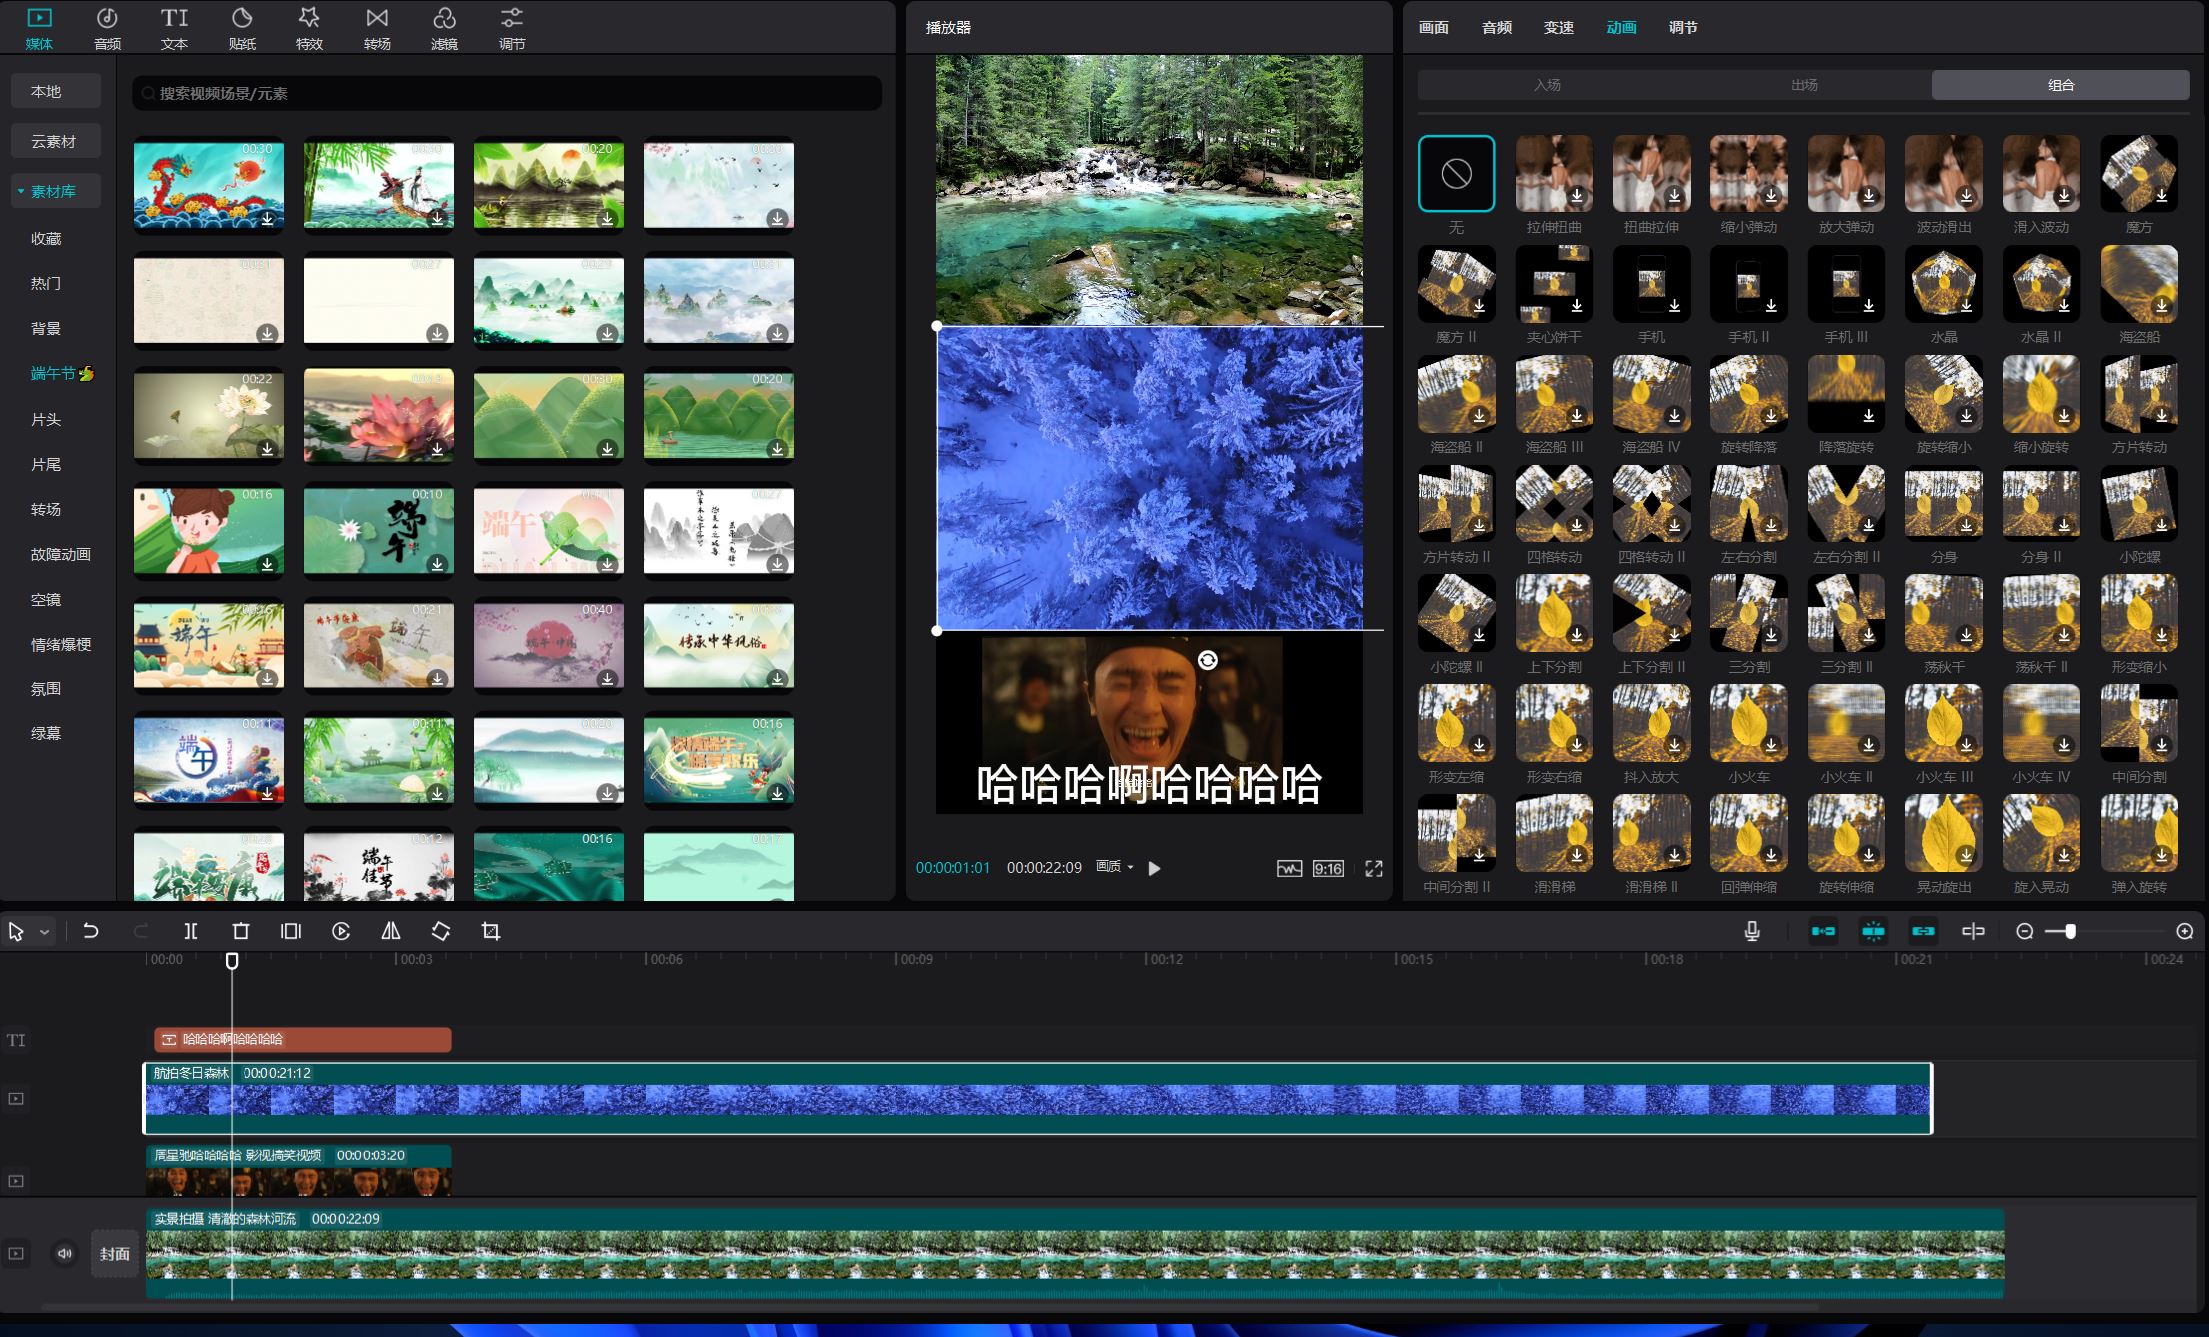This screenshot has height=1337, width=2209.
Task: Click the mirror flip icon
Action: pos(391,931)
